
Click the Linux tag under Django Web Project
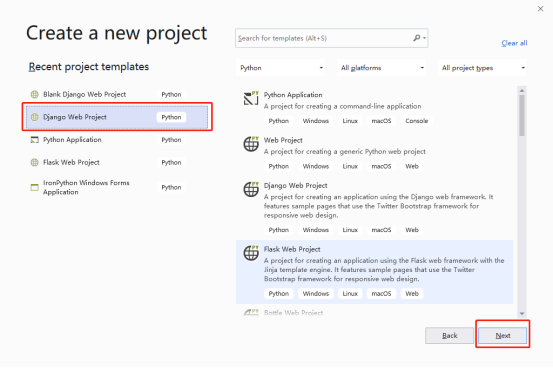(x=350, y=230)
